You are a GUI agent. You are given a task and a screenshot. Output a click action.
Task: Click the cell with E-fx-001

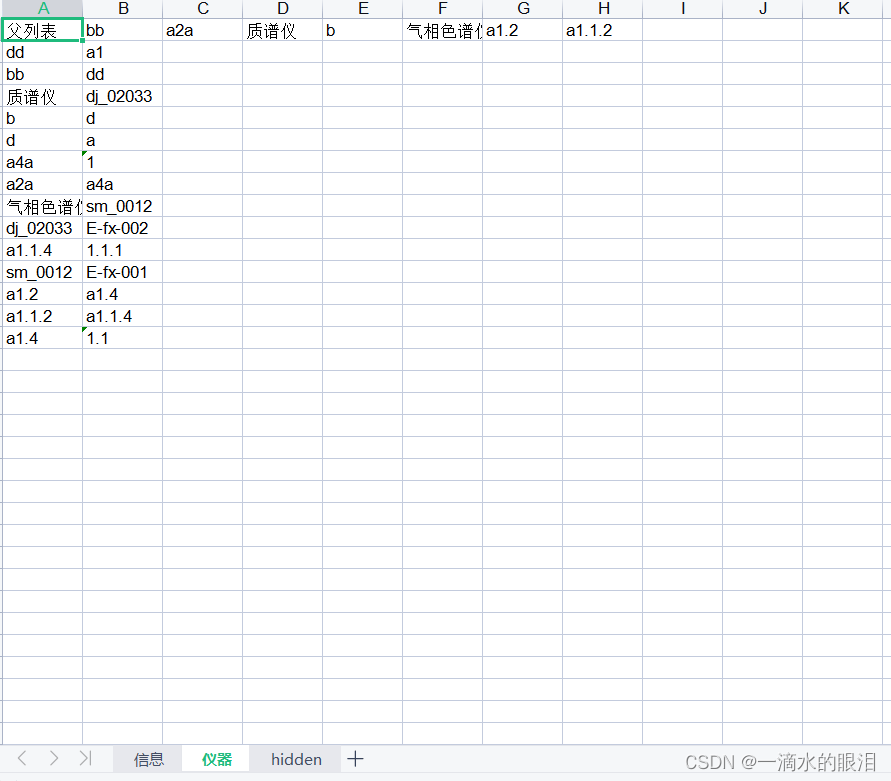pyautogui.click(x=122, y=273)
